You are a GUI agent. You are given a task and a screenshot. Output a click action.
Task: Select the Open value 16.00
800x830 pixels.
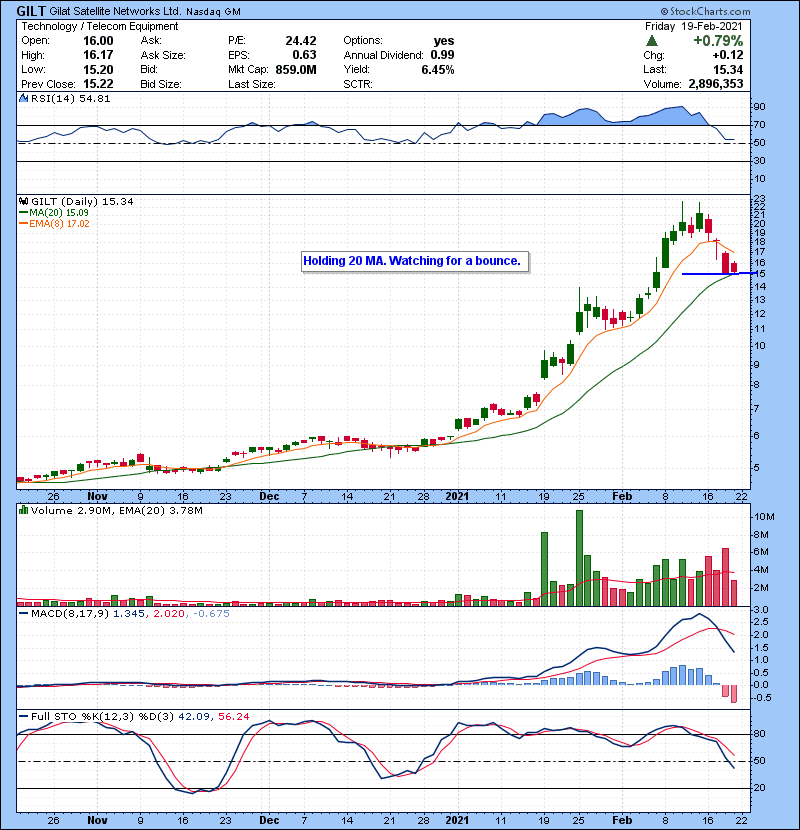tap(98, 41)
